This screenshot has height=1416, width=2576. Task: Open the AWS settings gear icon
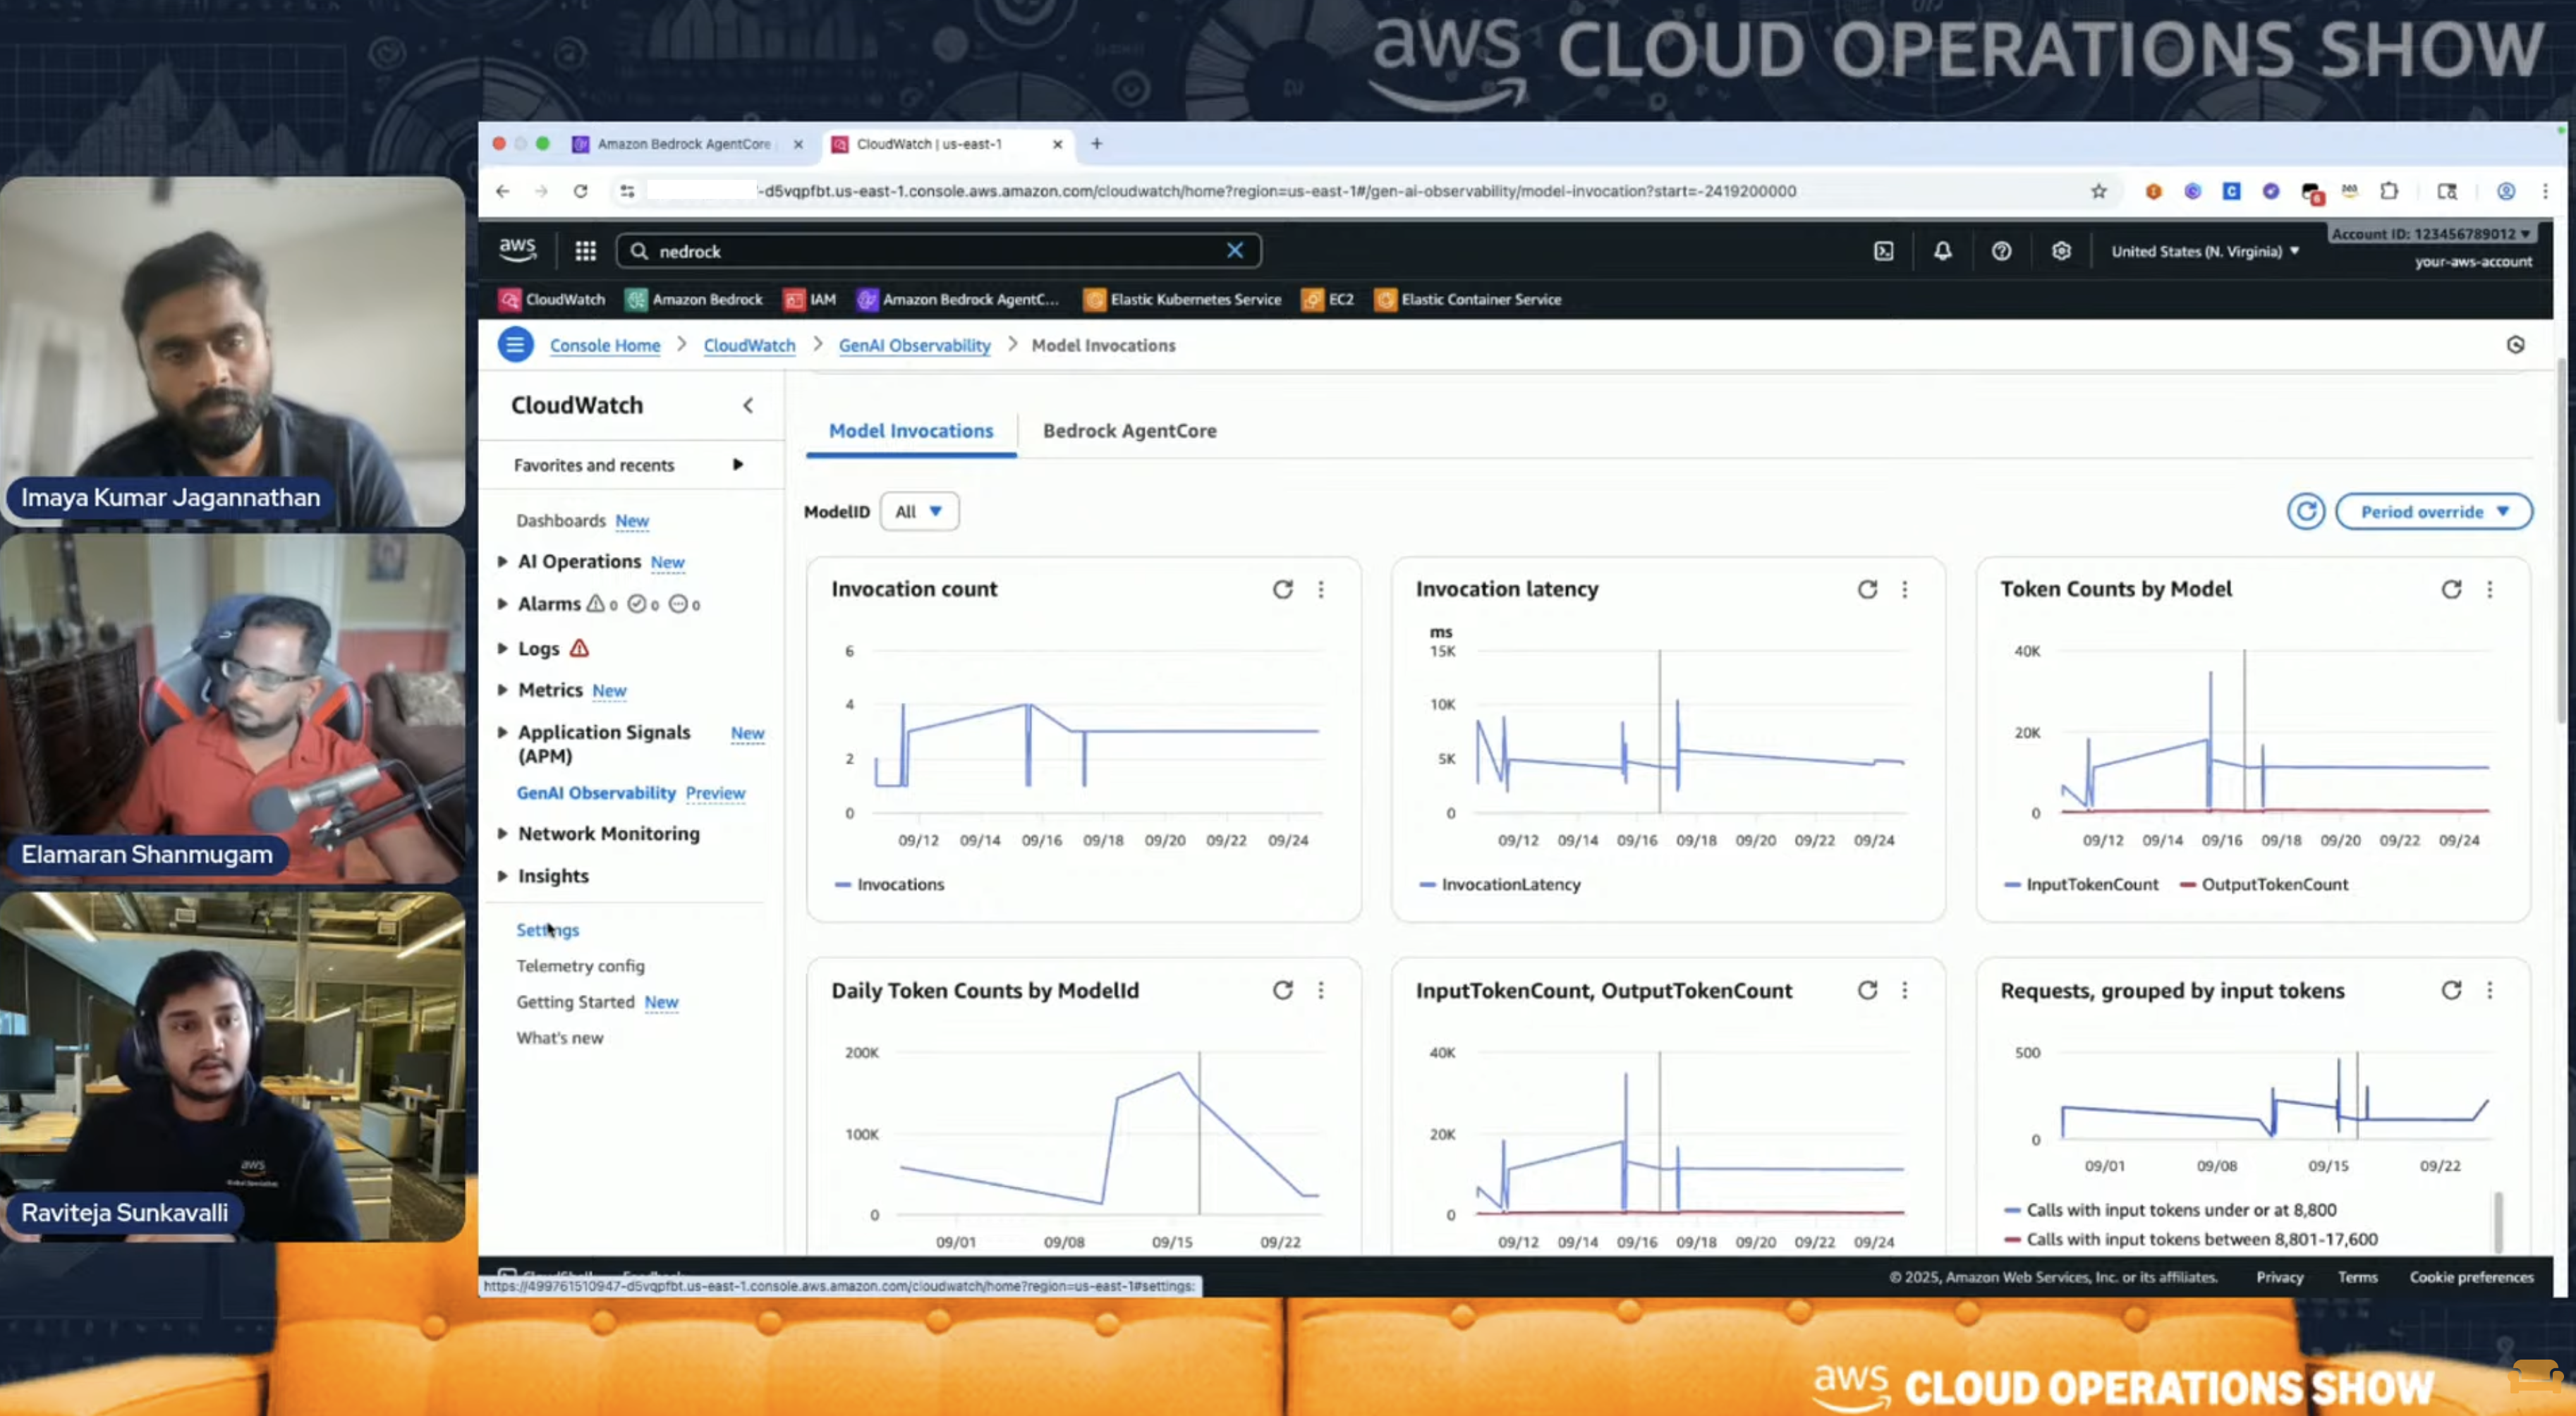[x=2061, y=251]
